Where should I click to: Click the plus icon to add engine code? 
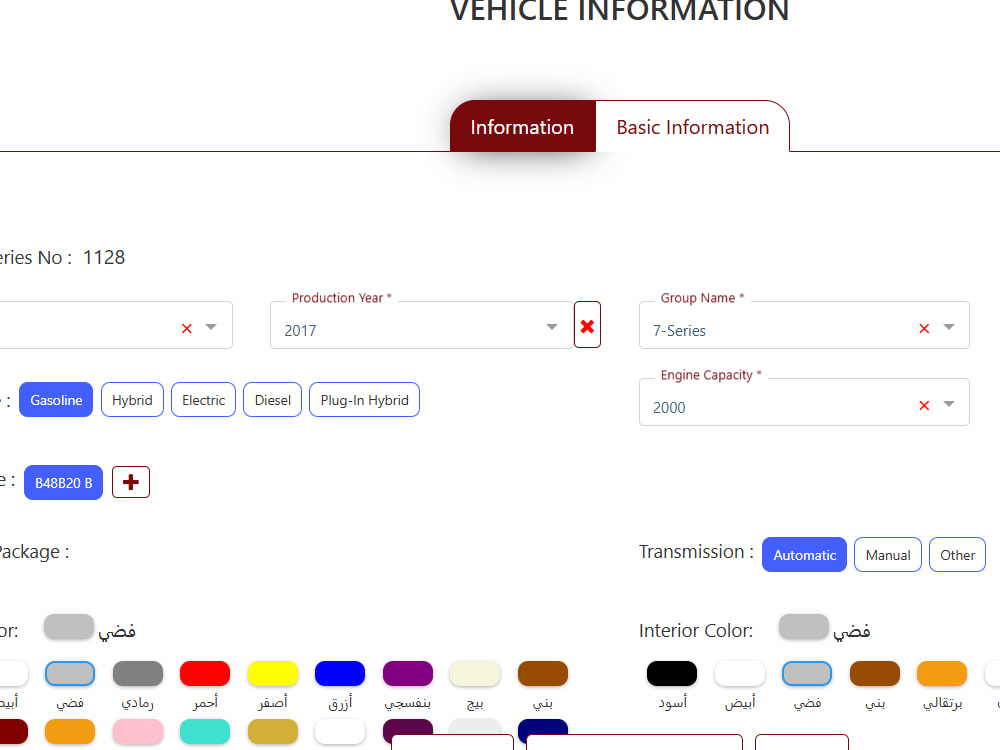(x=131, y=482)
